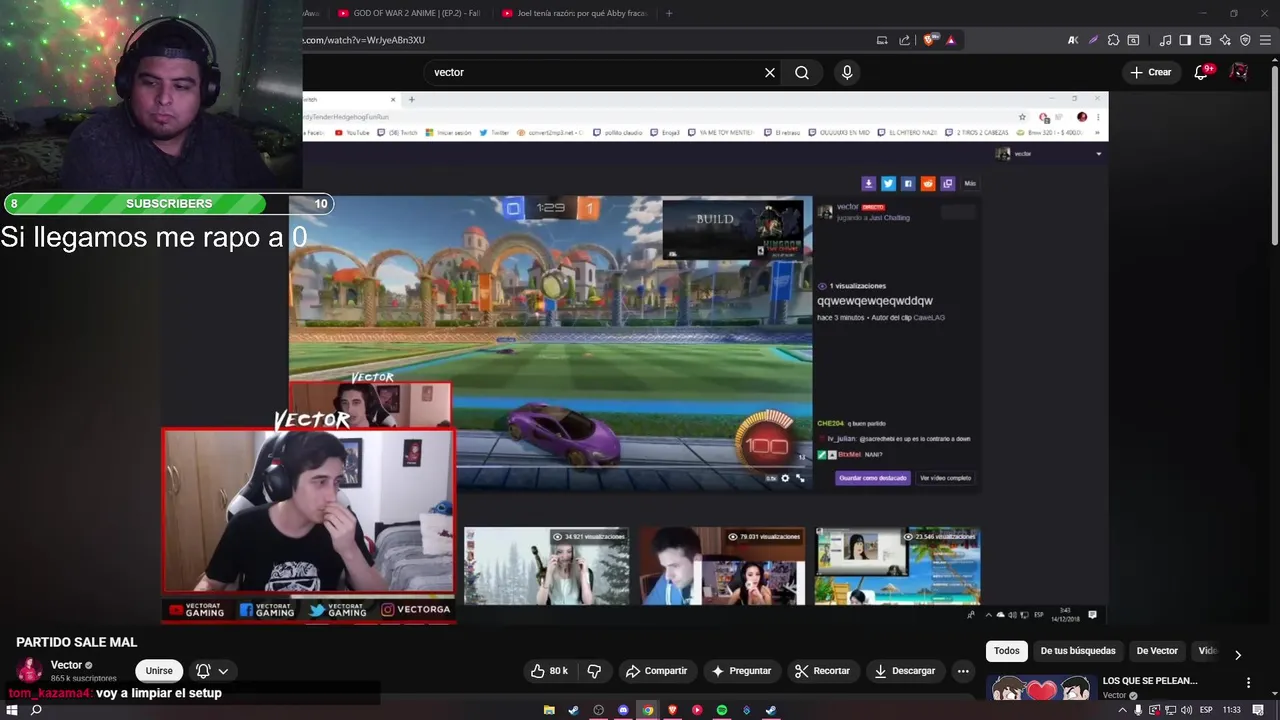Click the install app icon in address bar
Image resolution: width=1280 pixels, height=720 pixels.
click(x=882, y=40)
